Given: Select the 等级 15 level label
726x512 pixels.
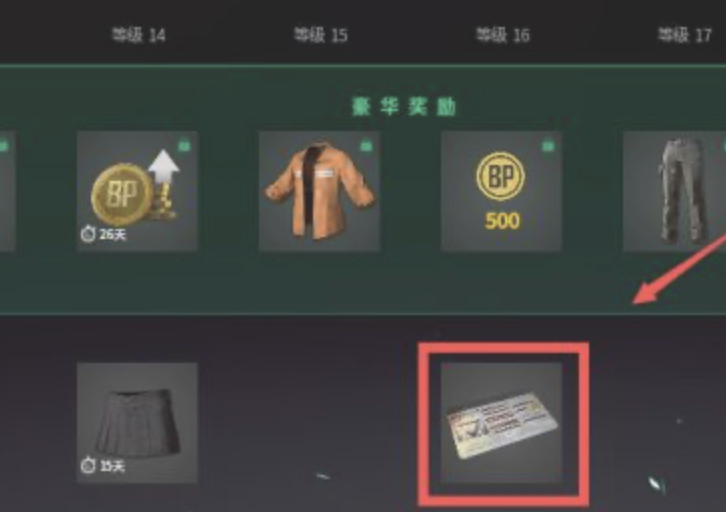Looking at the screenshot, I should [321, 35].
